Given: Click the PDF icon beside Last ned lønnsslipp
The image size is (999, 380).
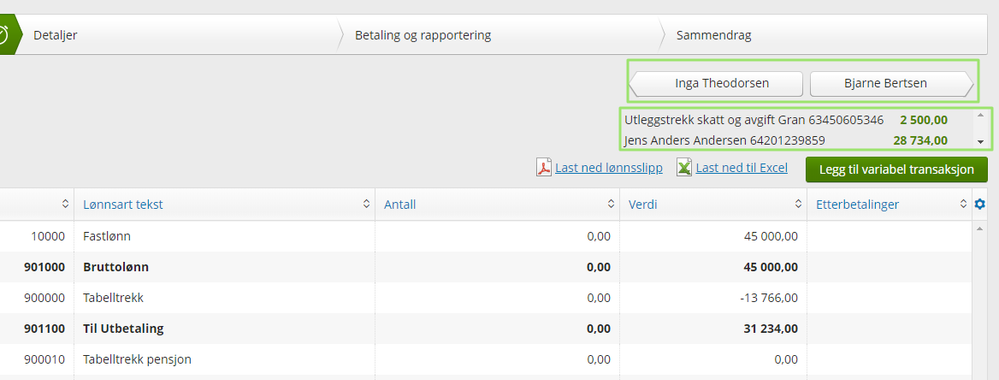Looking at the screenshot, I should pos(543,168).
